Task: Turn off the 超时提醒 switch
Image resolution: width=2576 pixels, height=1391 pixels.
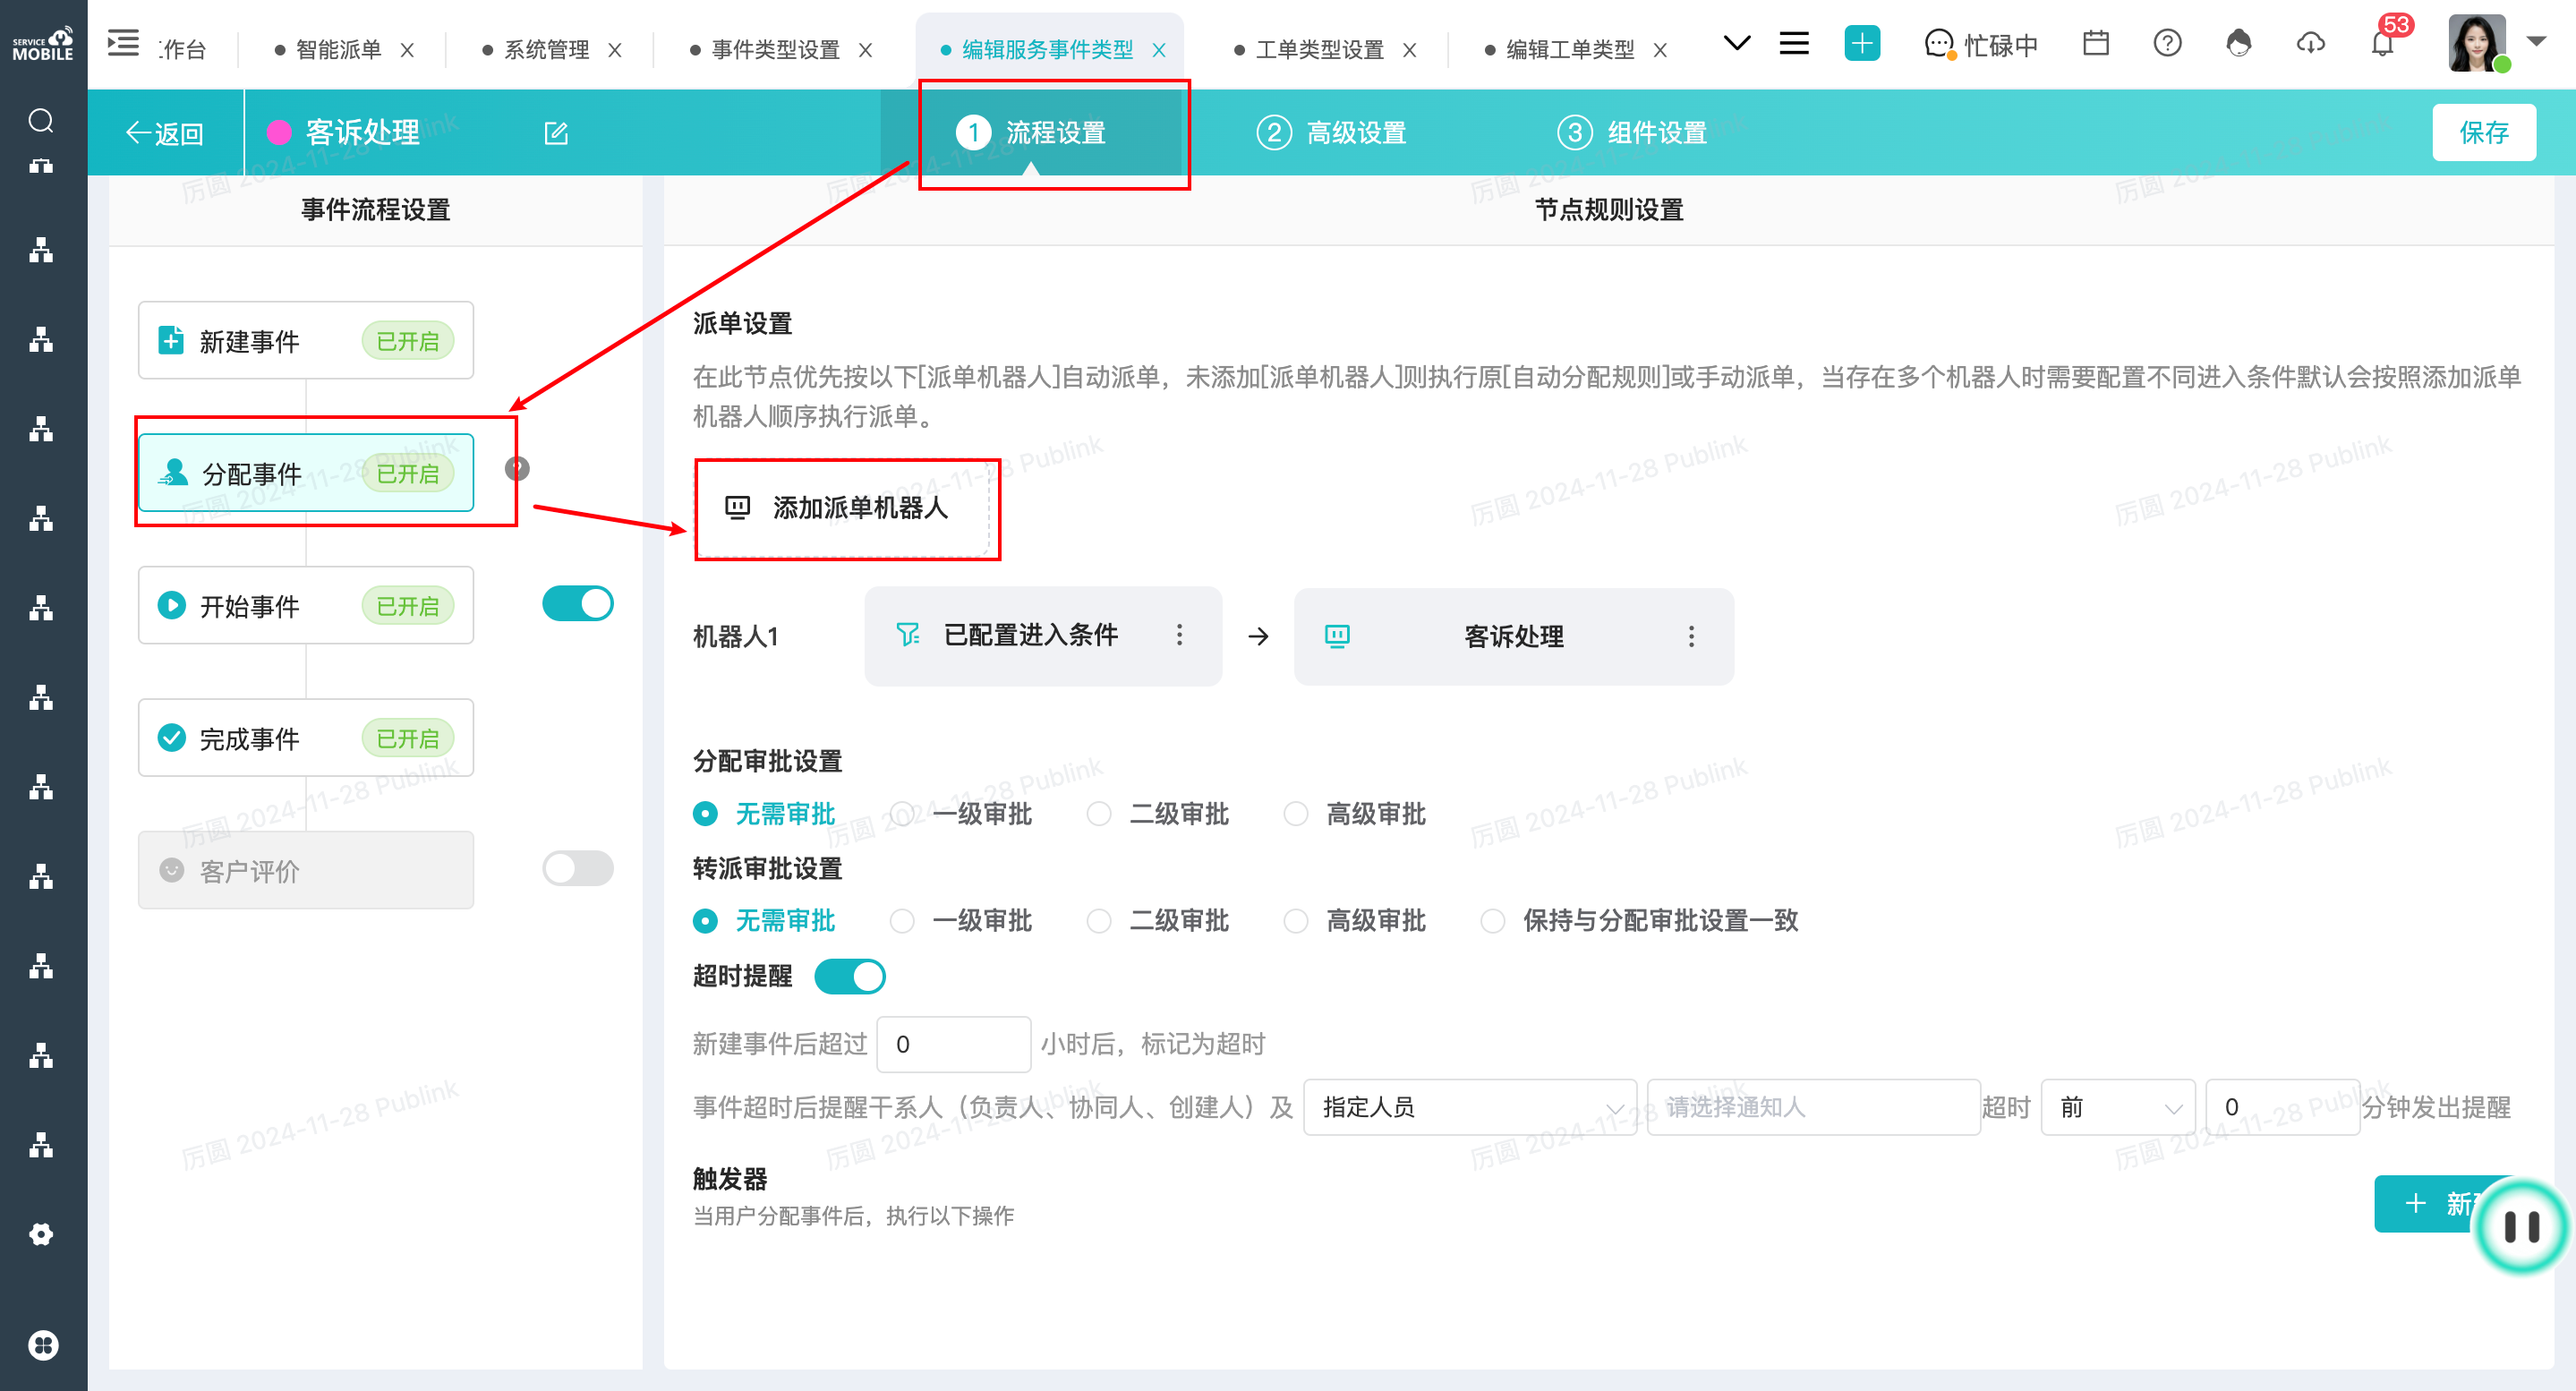Action: [x=850, y=976]
